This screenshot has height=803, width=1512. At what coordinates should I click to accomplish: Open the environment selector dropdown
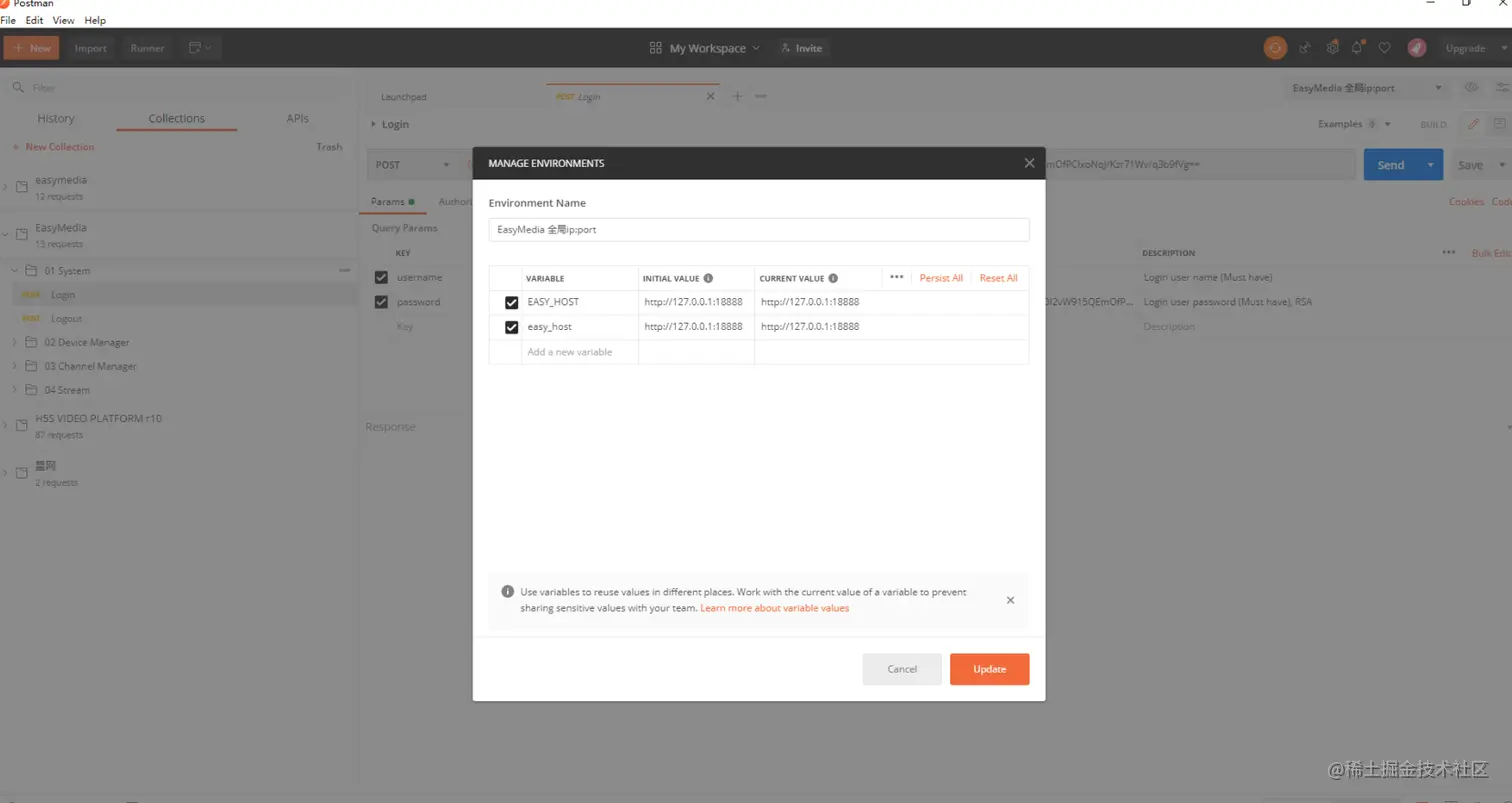click(x=1367, y=88)
